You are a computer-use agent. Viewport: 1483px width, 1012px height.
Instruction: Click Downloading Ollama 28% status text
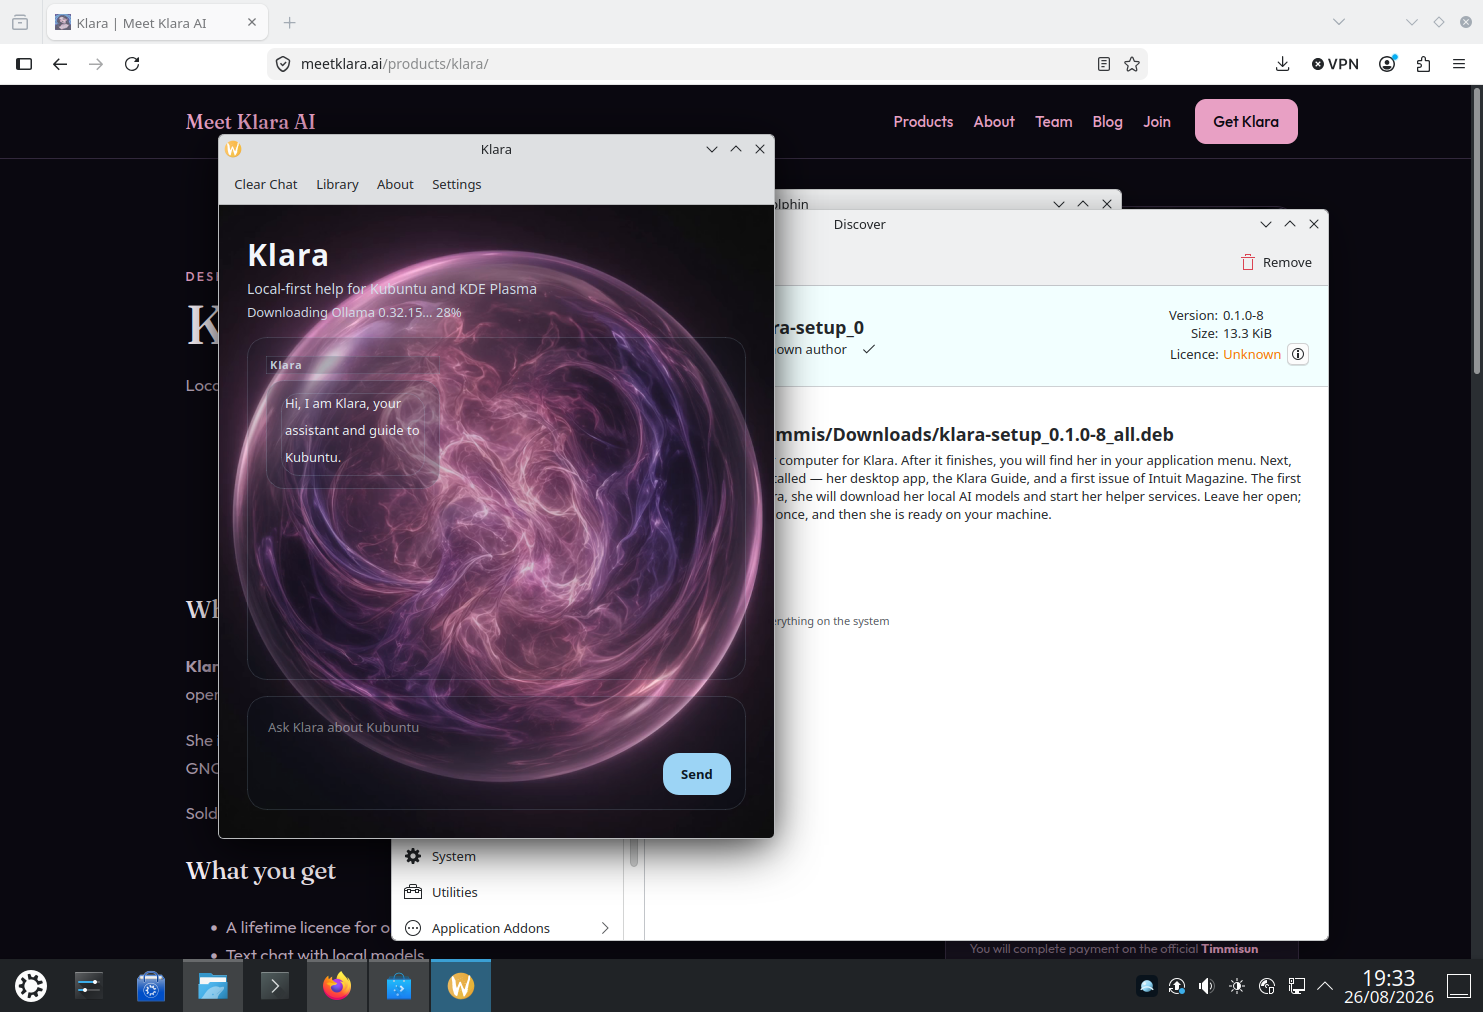pyautogui.click(x=354, y=312)
